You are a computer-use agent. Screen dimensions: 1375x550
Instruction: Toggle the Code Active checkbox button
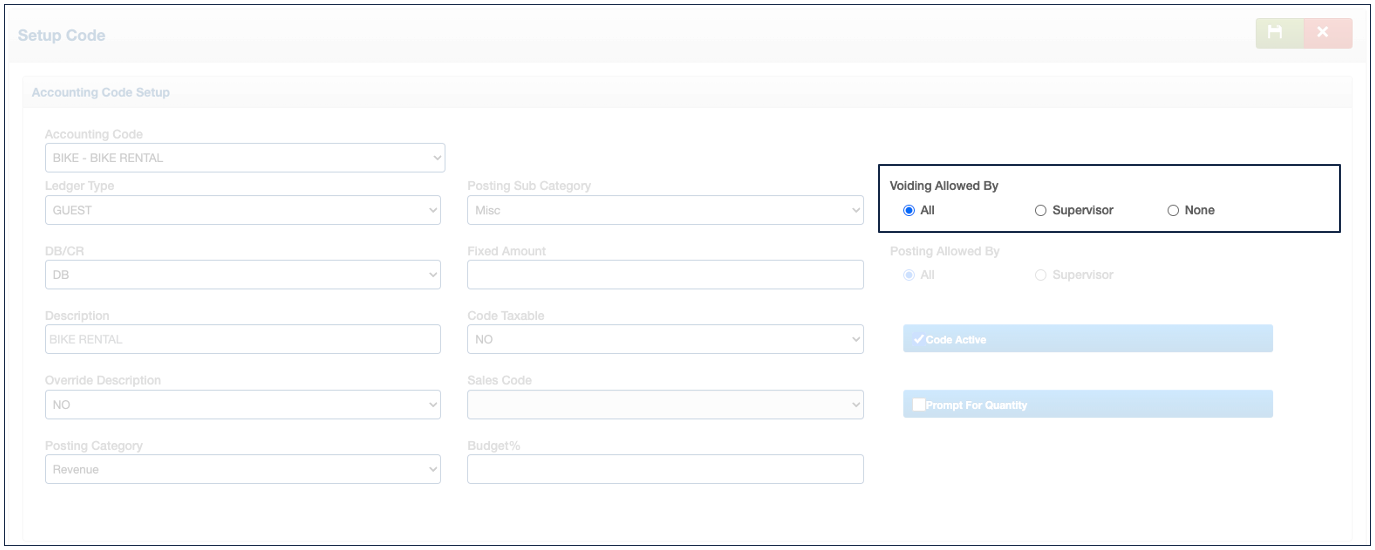[1087, 339]
